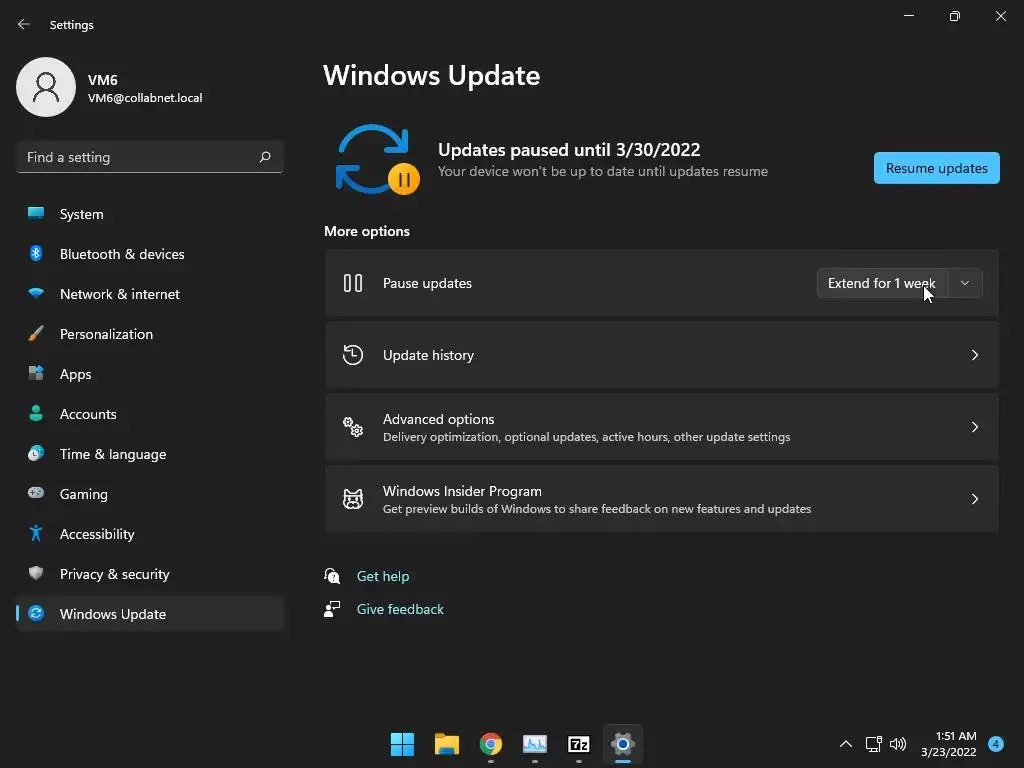
Task: Open the Windows Insider Program row
Action: (x=662, y=499)
